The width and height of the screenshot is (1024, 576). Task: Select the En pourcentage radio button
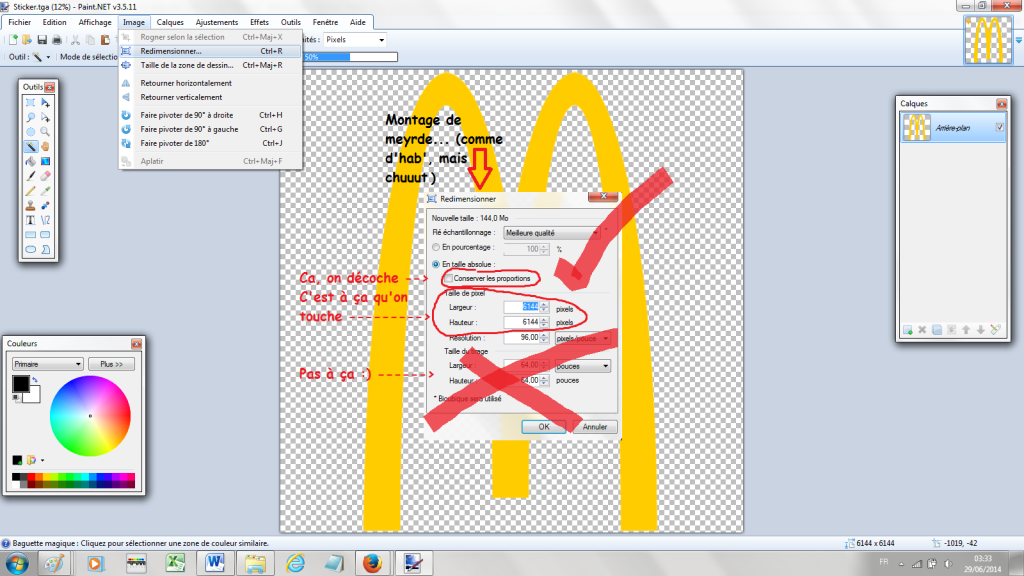pyautogui.click(x=436, y=248)
